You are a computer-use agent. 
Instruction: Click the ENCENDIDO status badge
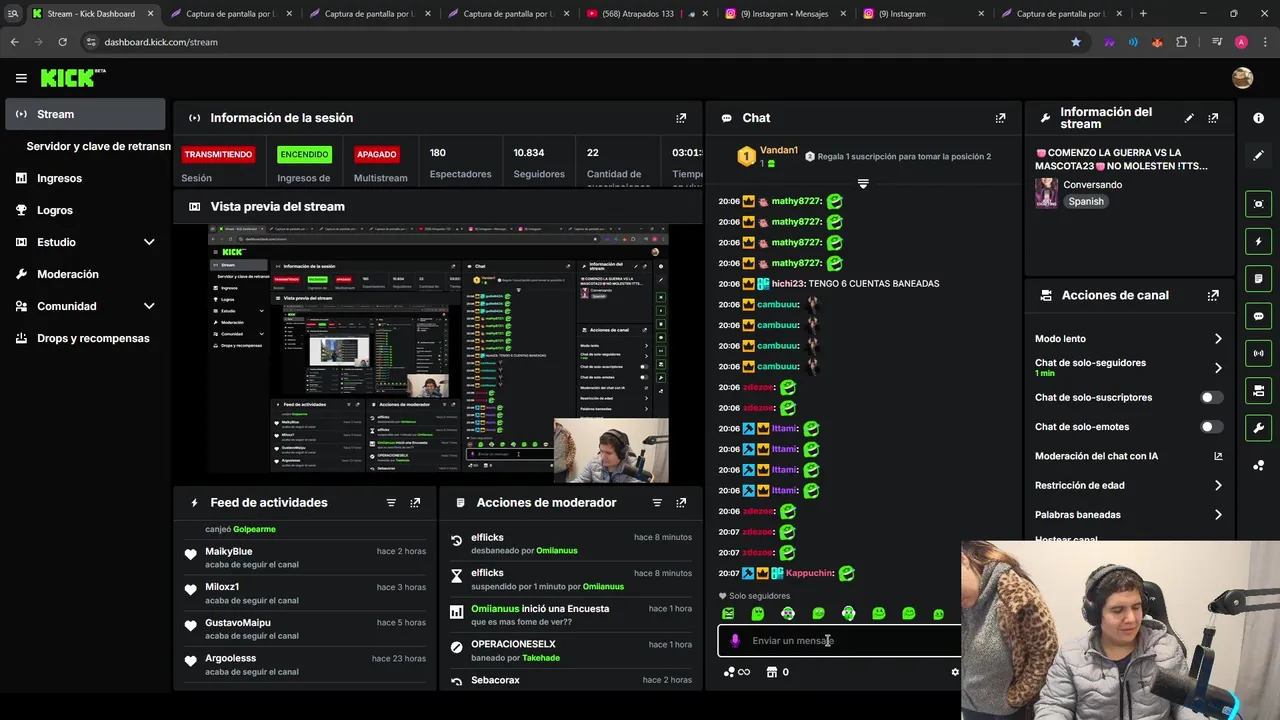point(304,155)
